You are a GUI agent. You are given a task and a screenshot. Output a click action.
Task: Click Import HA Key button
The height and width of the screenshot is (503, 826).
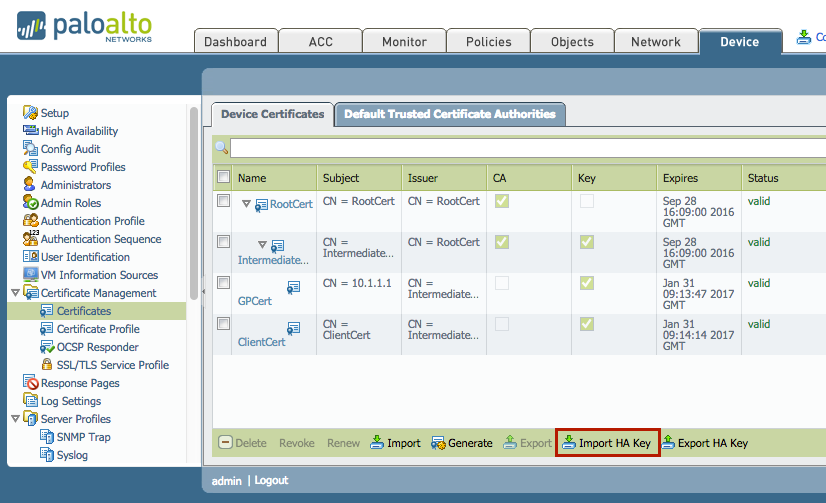tap(607, 443)
